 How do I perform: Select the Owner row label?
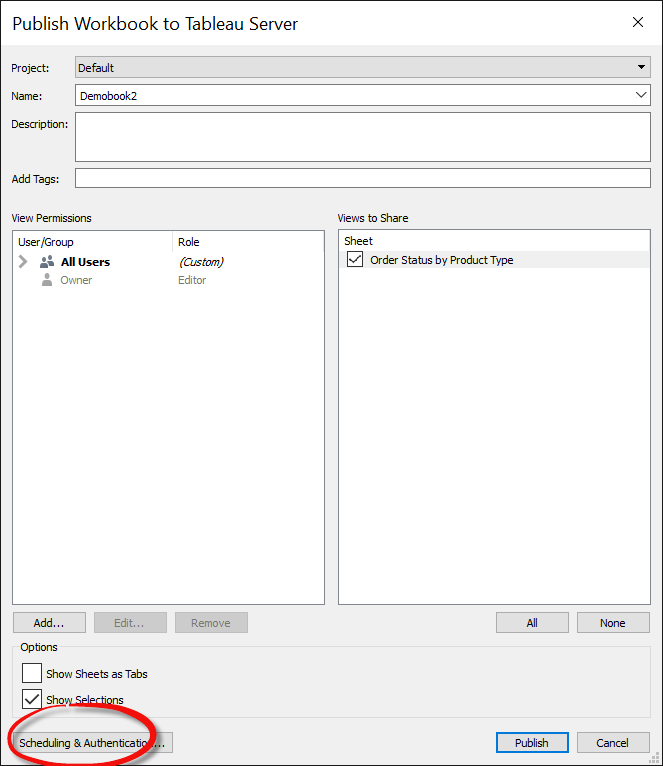pos(76,280)
